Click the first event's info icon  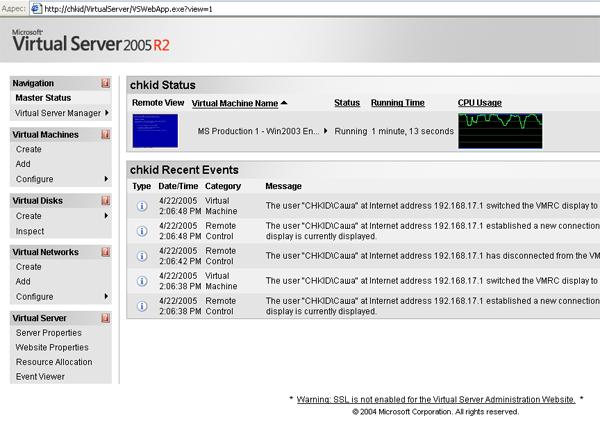click(x=142, y=207)
